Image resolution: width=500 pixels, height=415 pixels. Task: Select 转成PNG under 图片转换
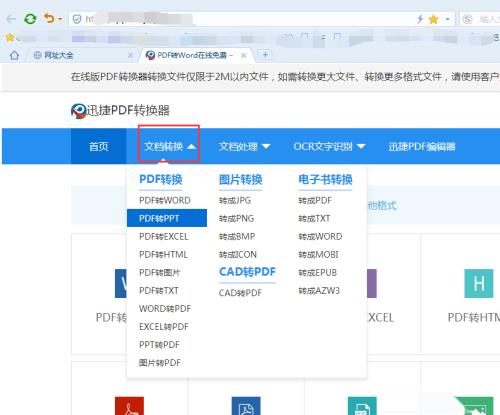(236, 218)
